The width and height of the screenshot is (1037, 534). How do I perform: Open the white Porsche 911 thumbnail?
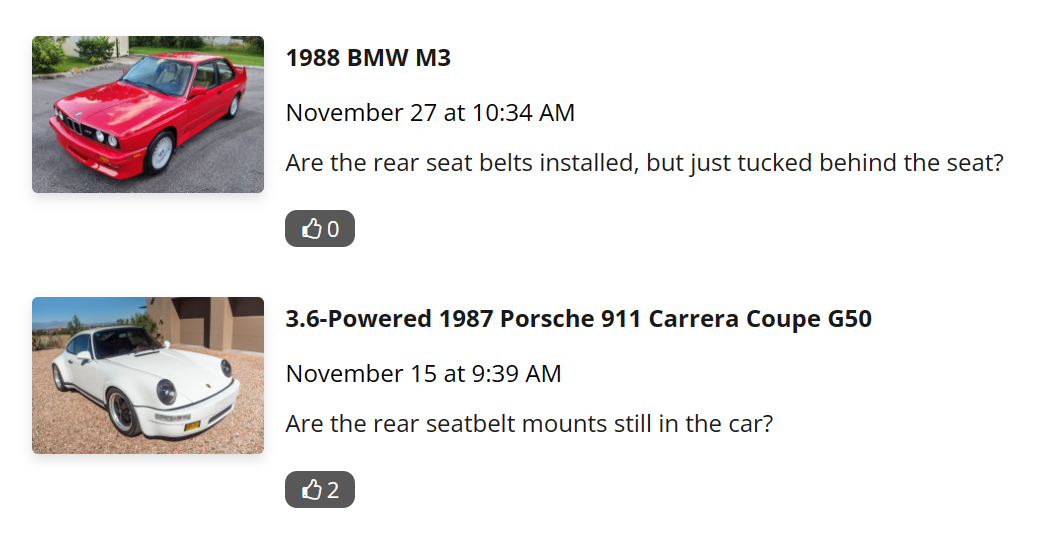tap(148, 375)
